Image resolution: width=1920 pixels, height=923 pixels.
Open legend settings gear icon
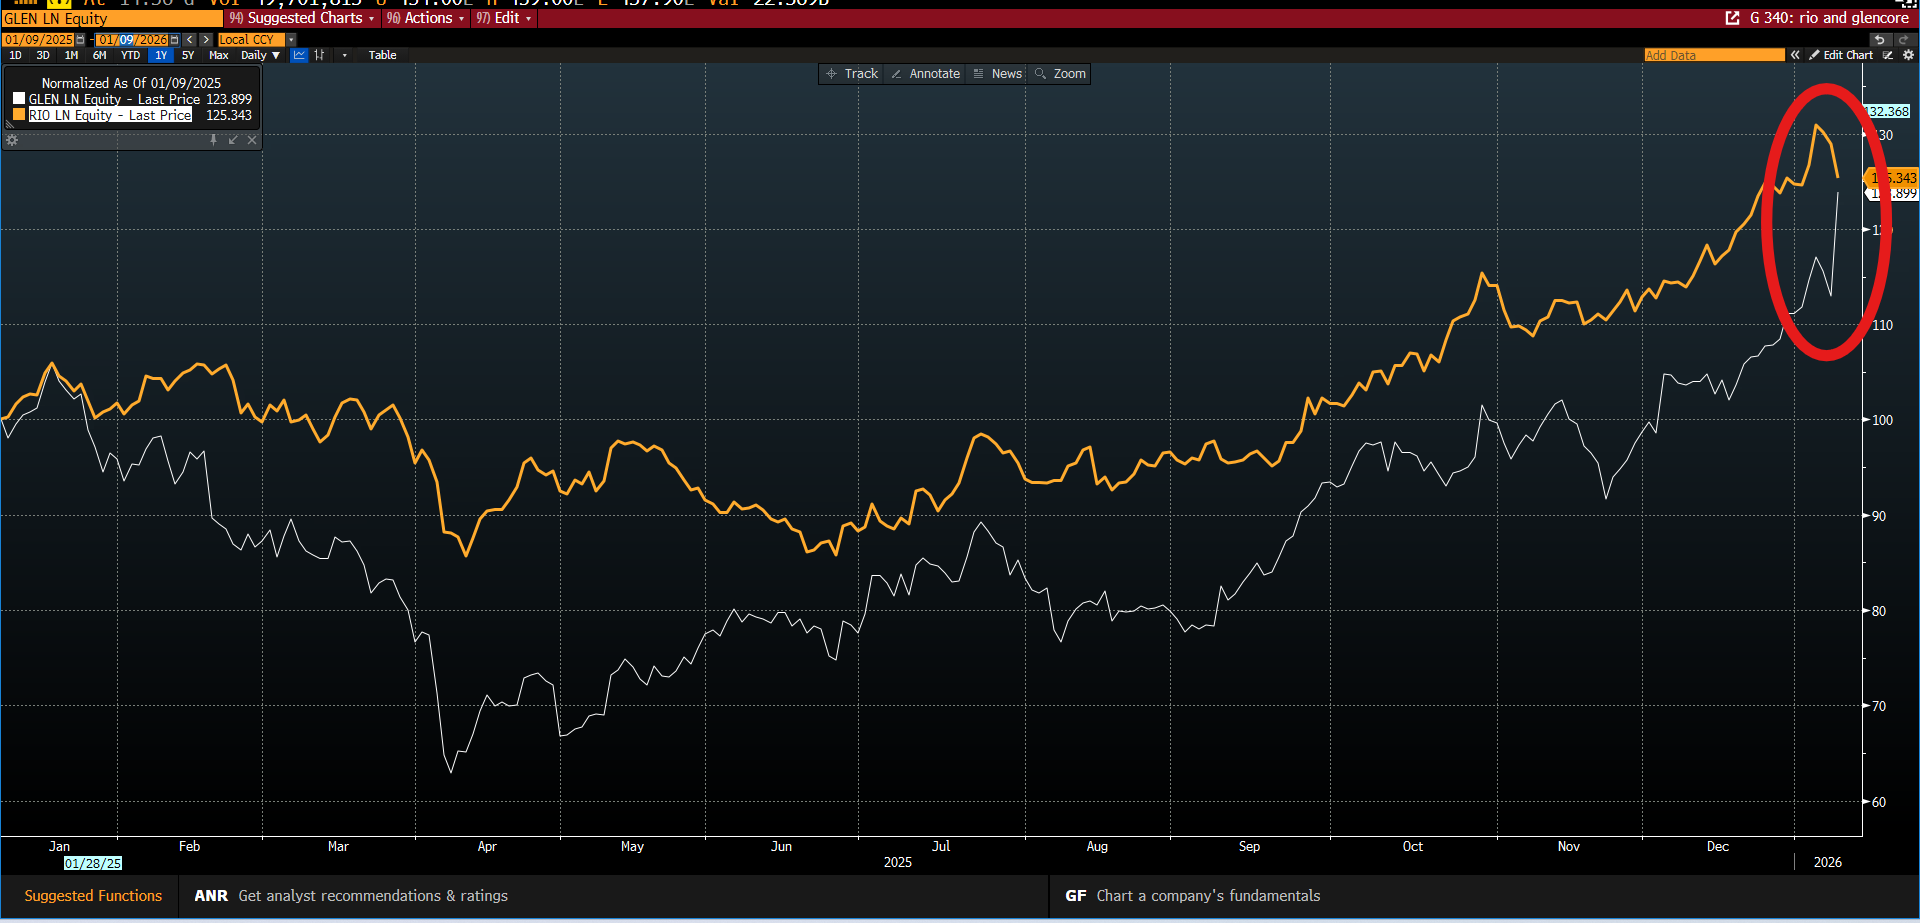12,140
